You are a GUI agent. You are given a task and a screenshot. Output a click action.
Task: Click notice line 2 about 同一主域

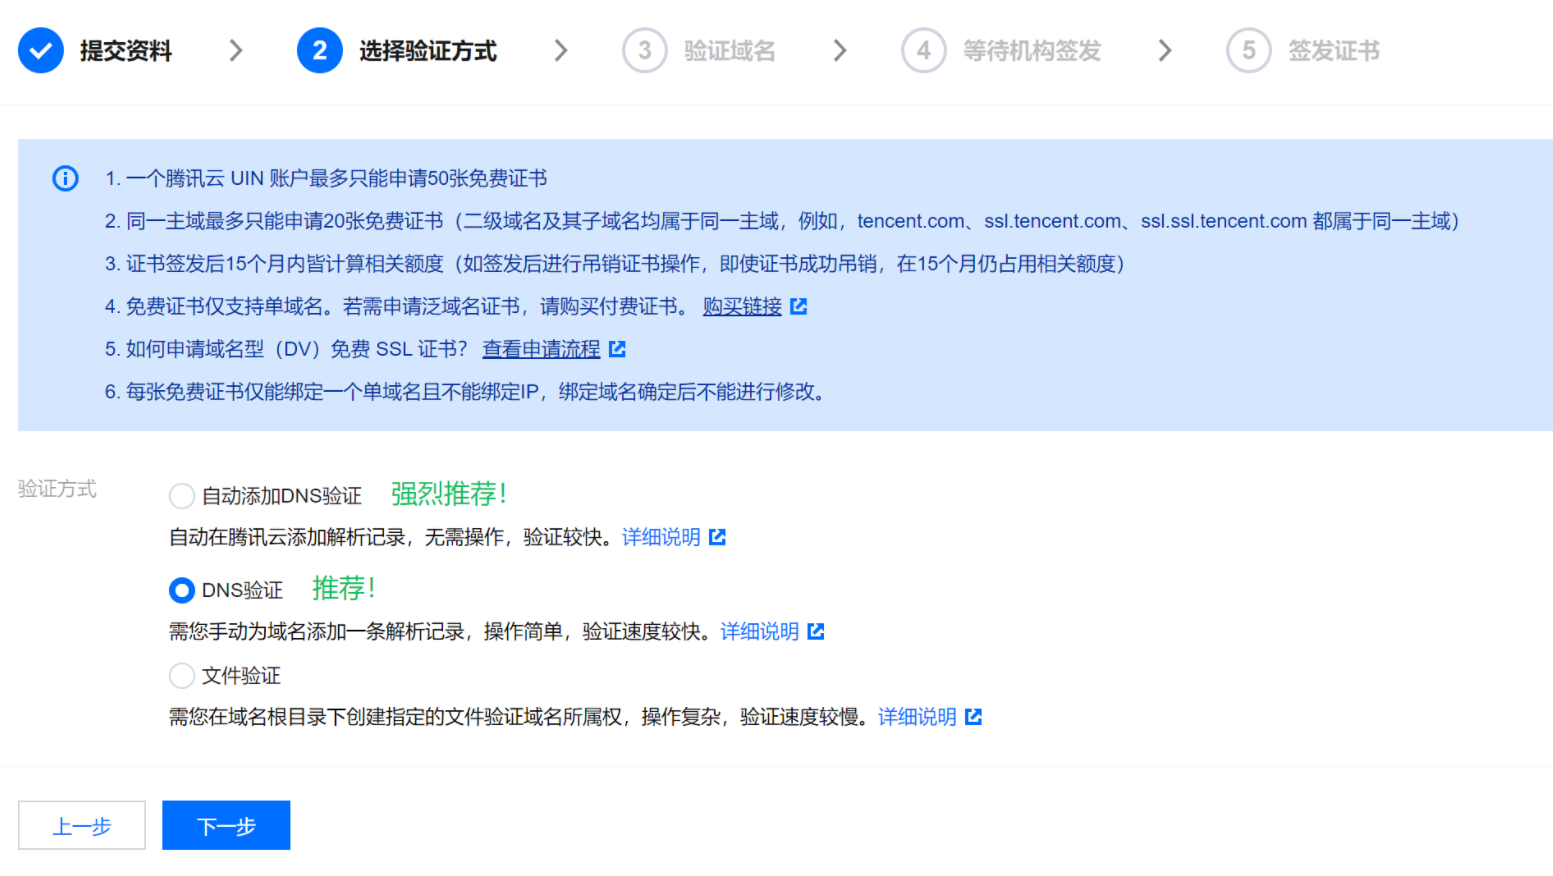(x=784, y=221)
